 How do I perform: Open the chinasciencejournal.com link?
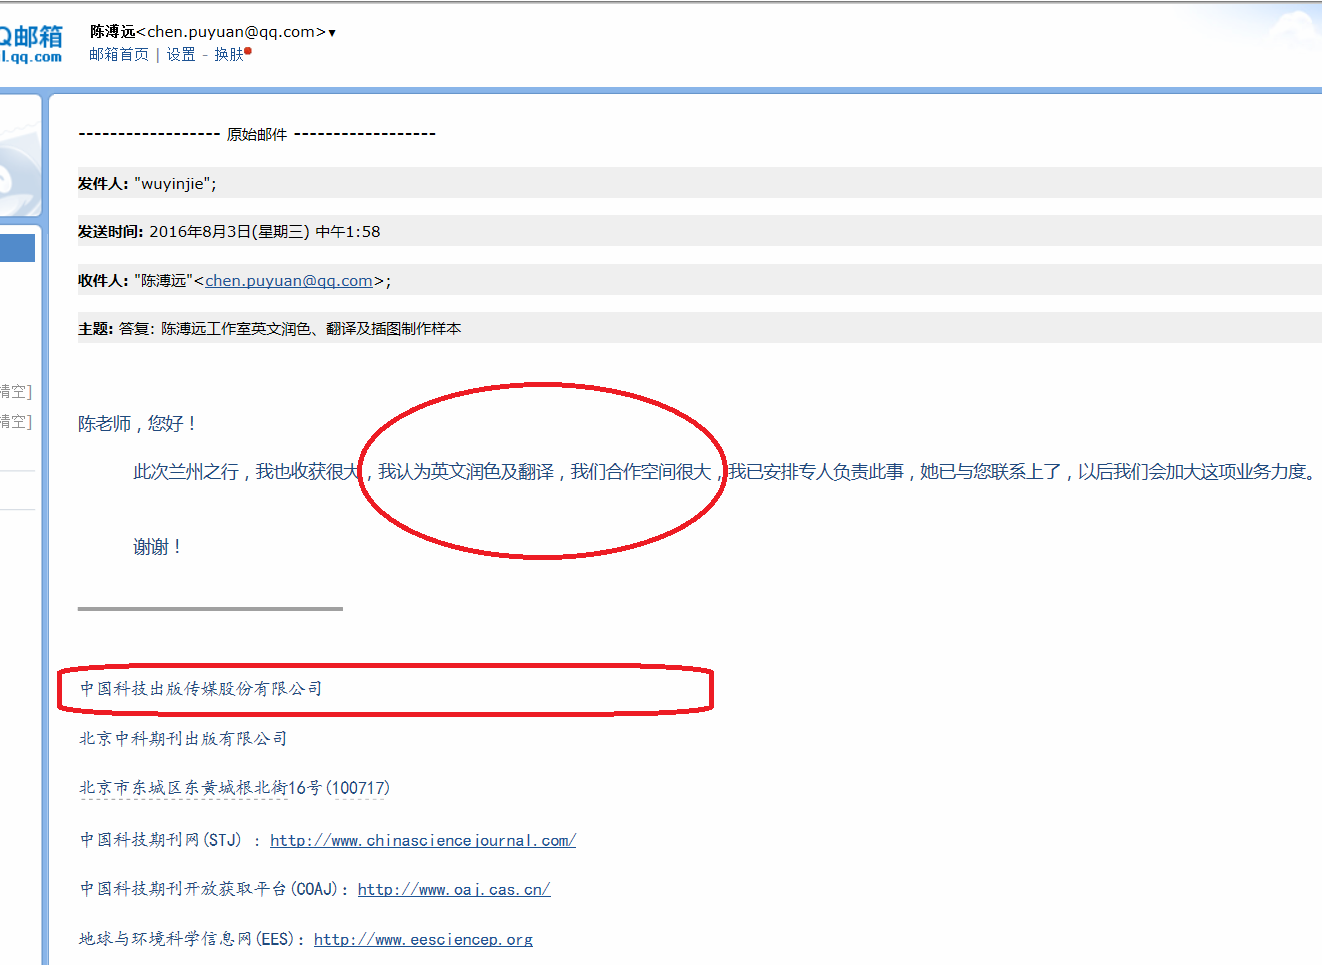[422, 841]
